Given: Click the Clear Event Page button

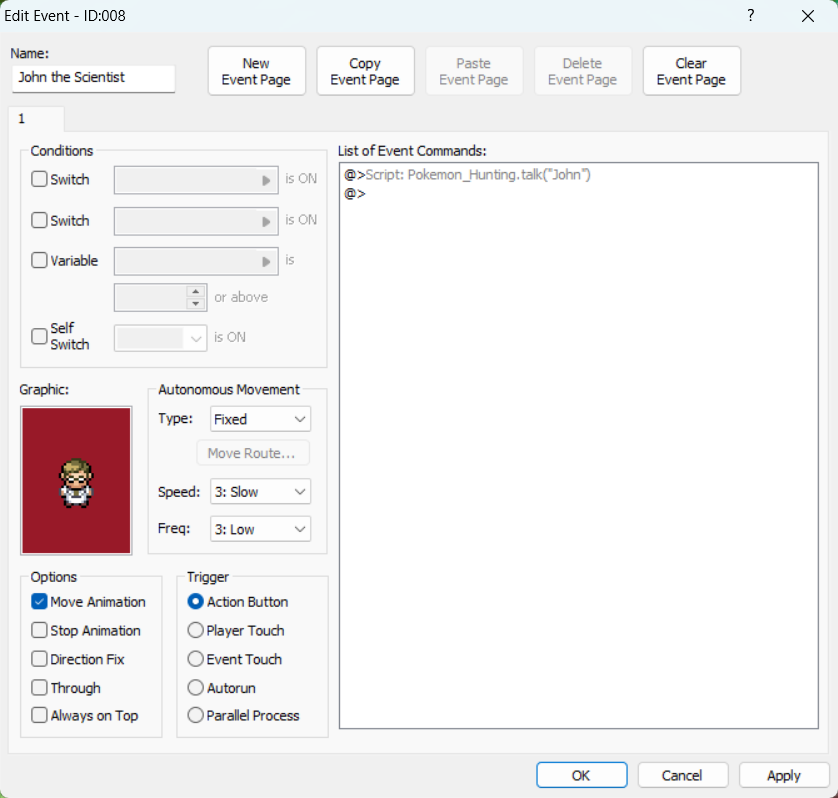Looking at the screenshot, I should [691, 71].
